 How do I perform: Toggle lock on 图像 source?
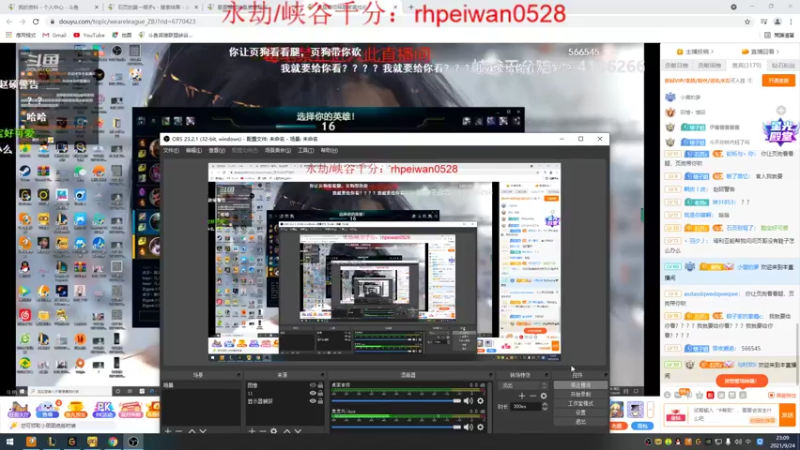click(x=320, y=385)
